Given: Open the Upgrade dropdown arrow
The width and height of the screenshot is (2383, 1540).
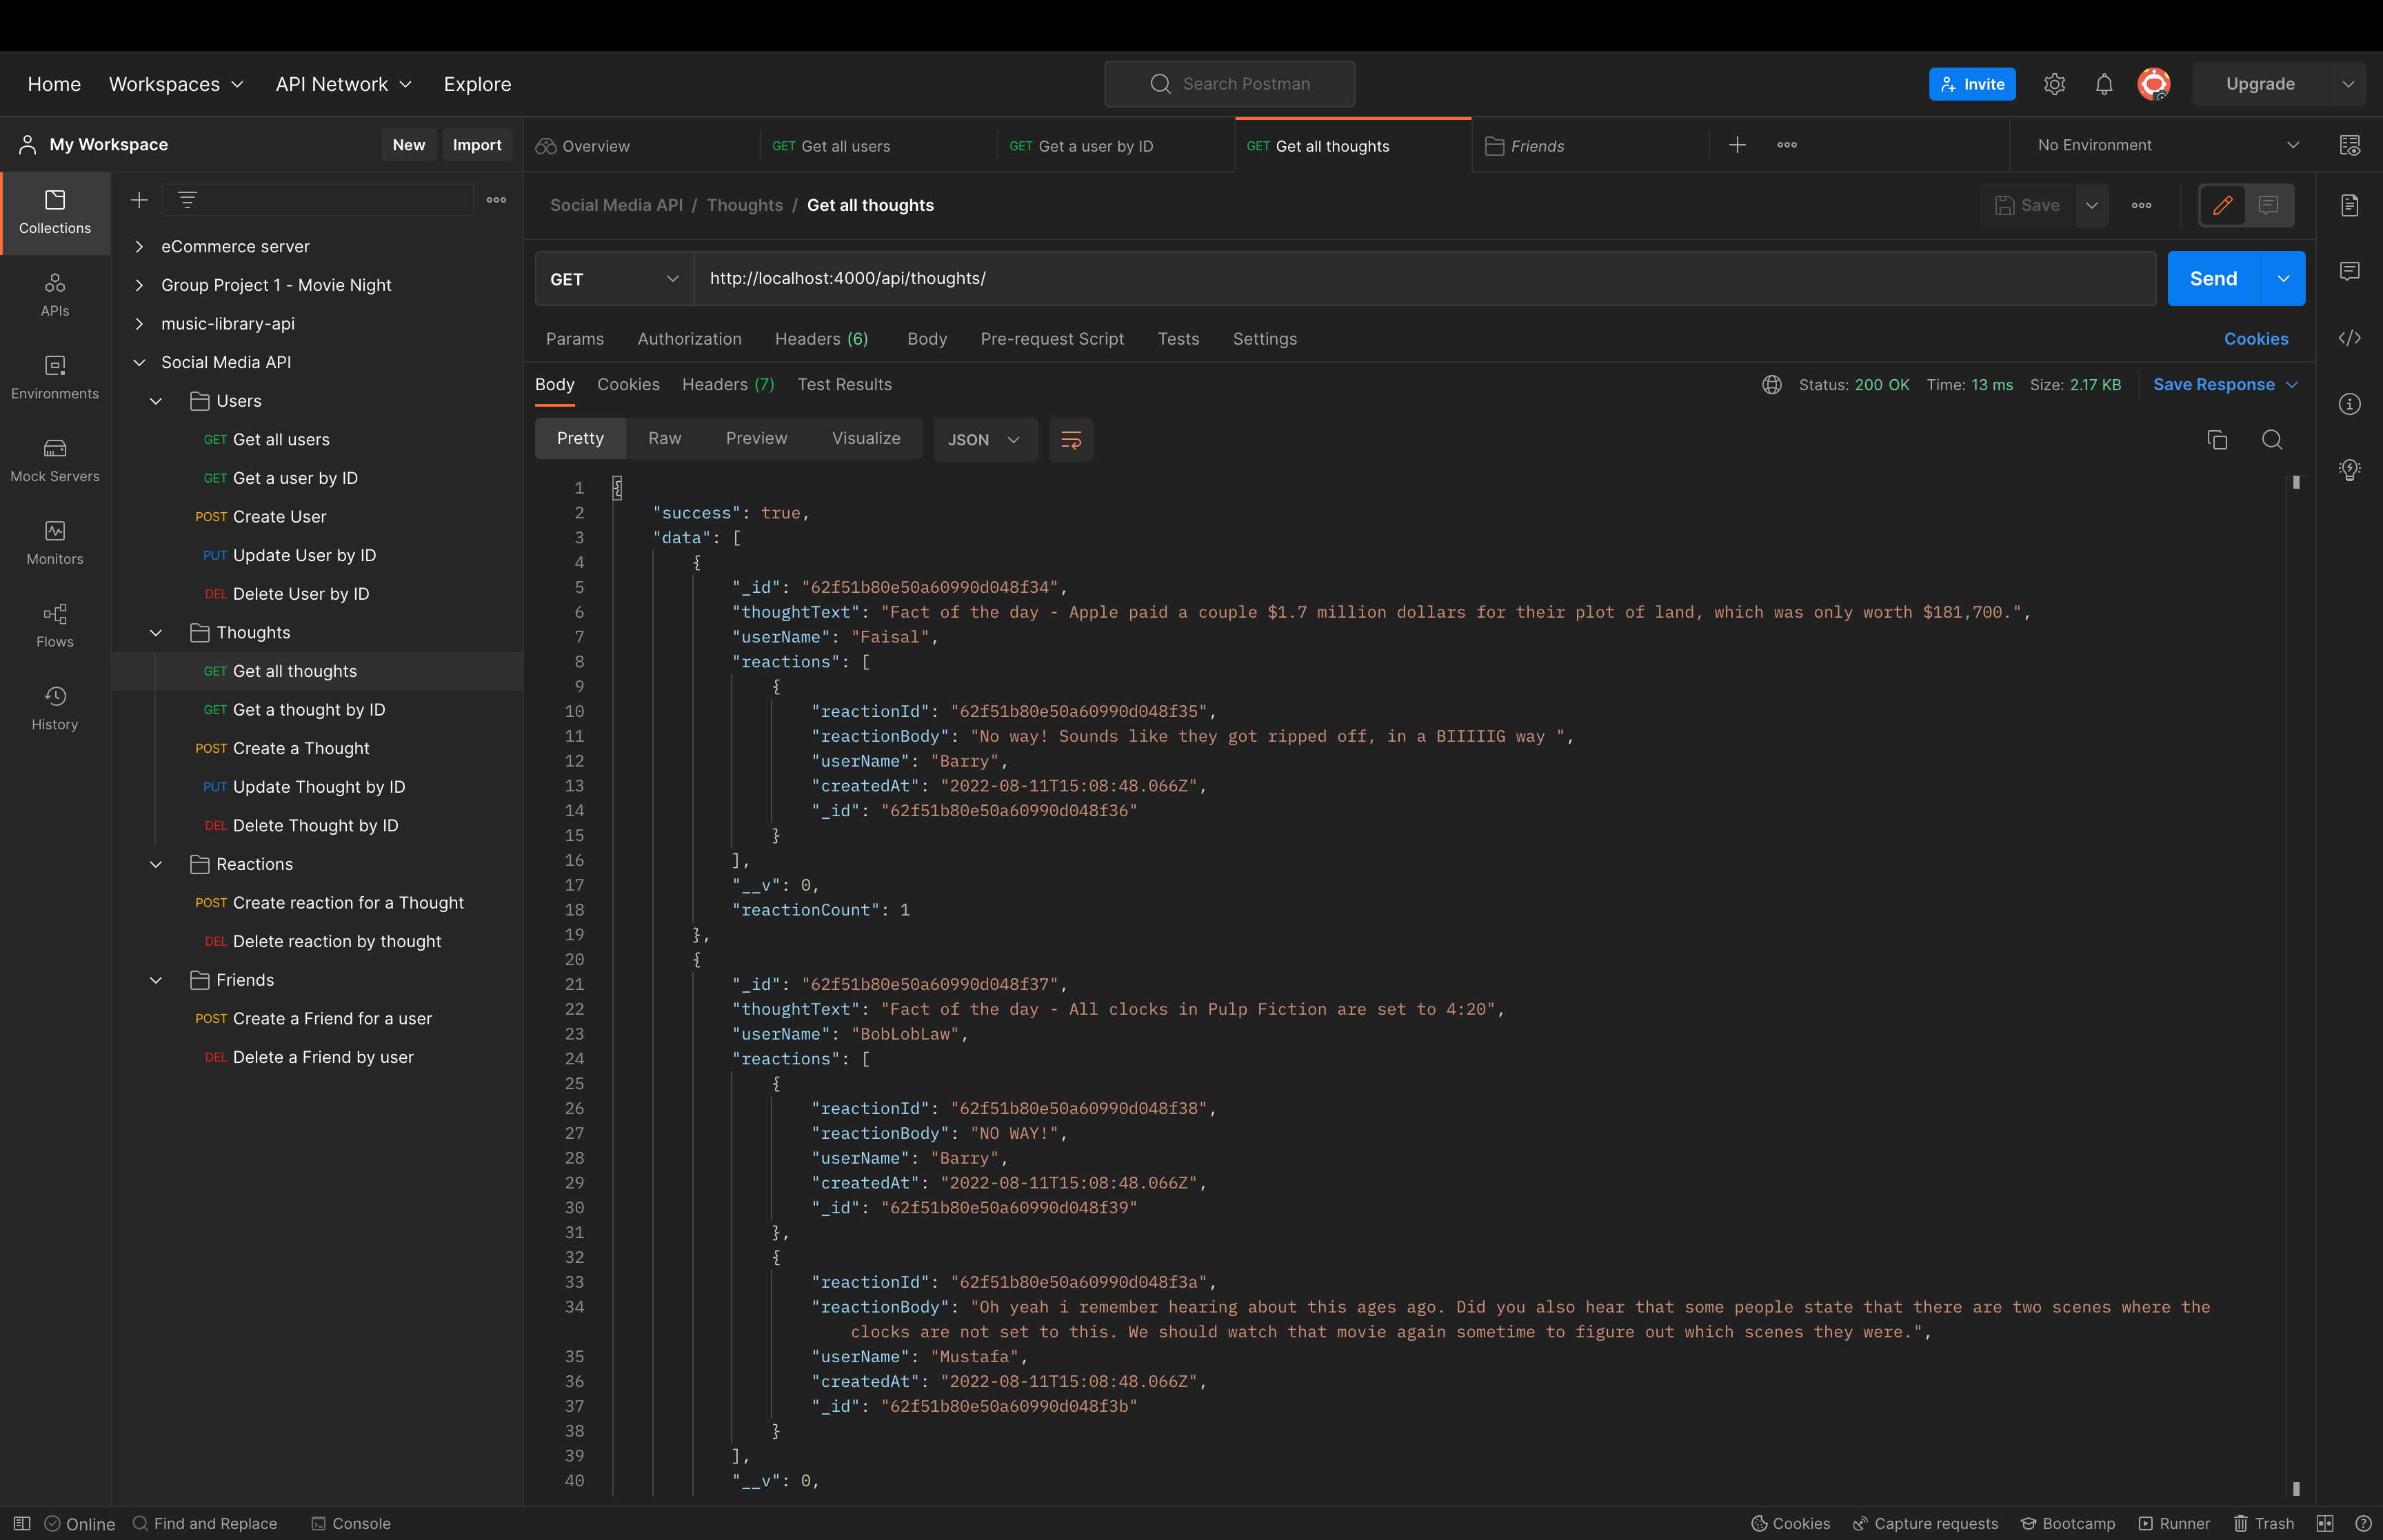Looking at the screenshot, I should pyautogui.click(x=2347, y=84).
